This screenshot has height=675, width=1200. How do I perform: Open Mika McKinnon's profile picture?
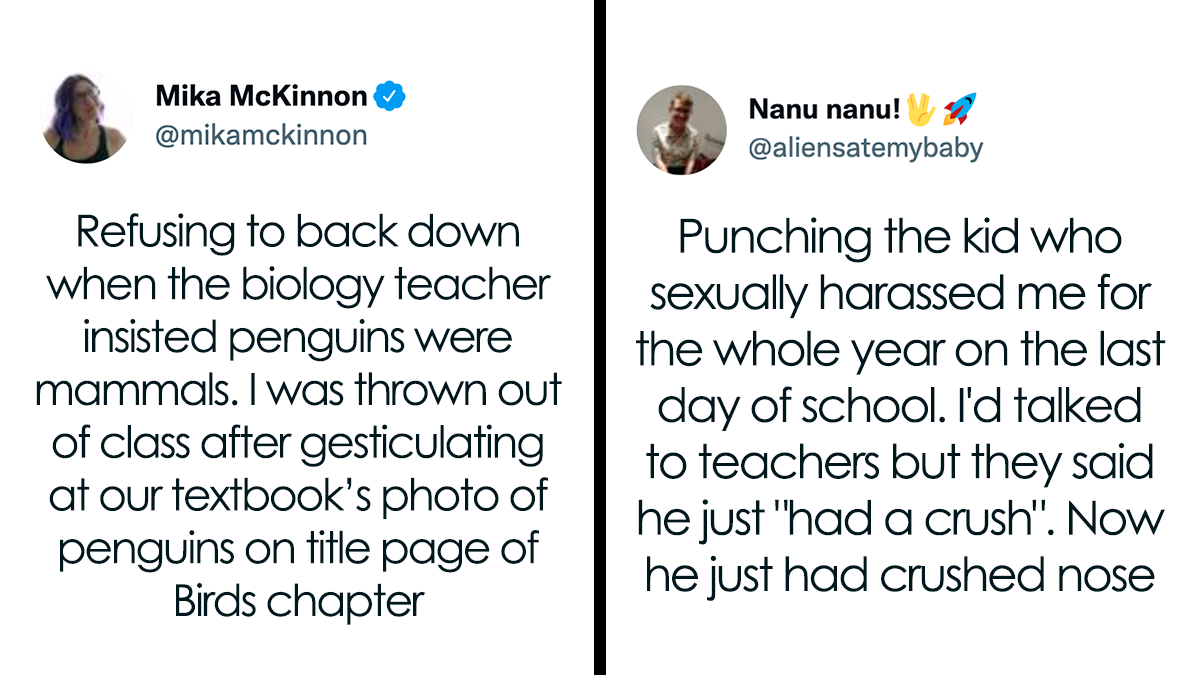pyautogui.click(x=87, y=117)
